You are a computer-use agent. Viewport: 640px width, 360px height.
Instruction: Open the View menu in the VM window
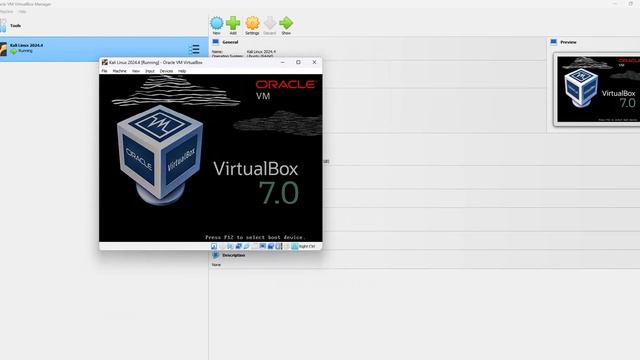[x=136, y=71]
